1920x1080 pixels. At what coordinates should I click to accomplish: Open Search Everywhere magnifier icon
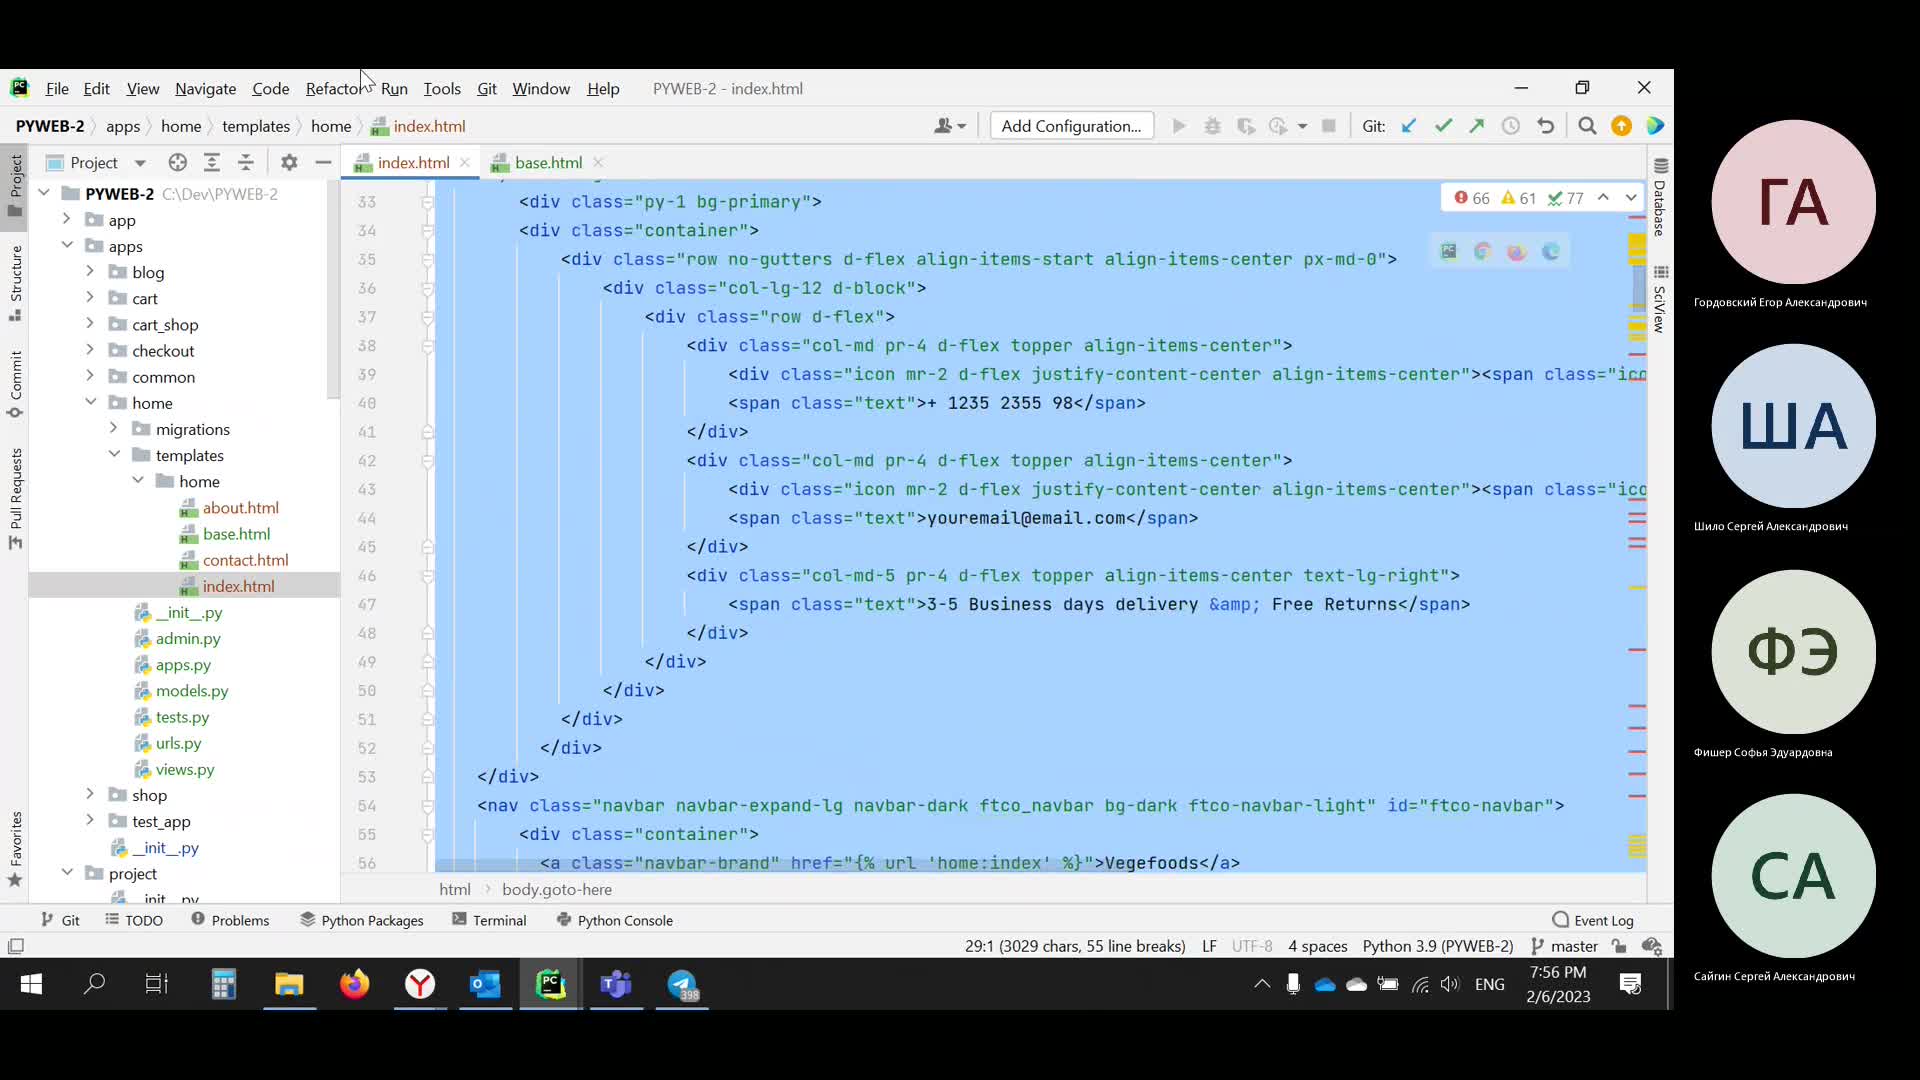1587,126
